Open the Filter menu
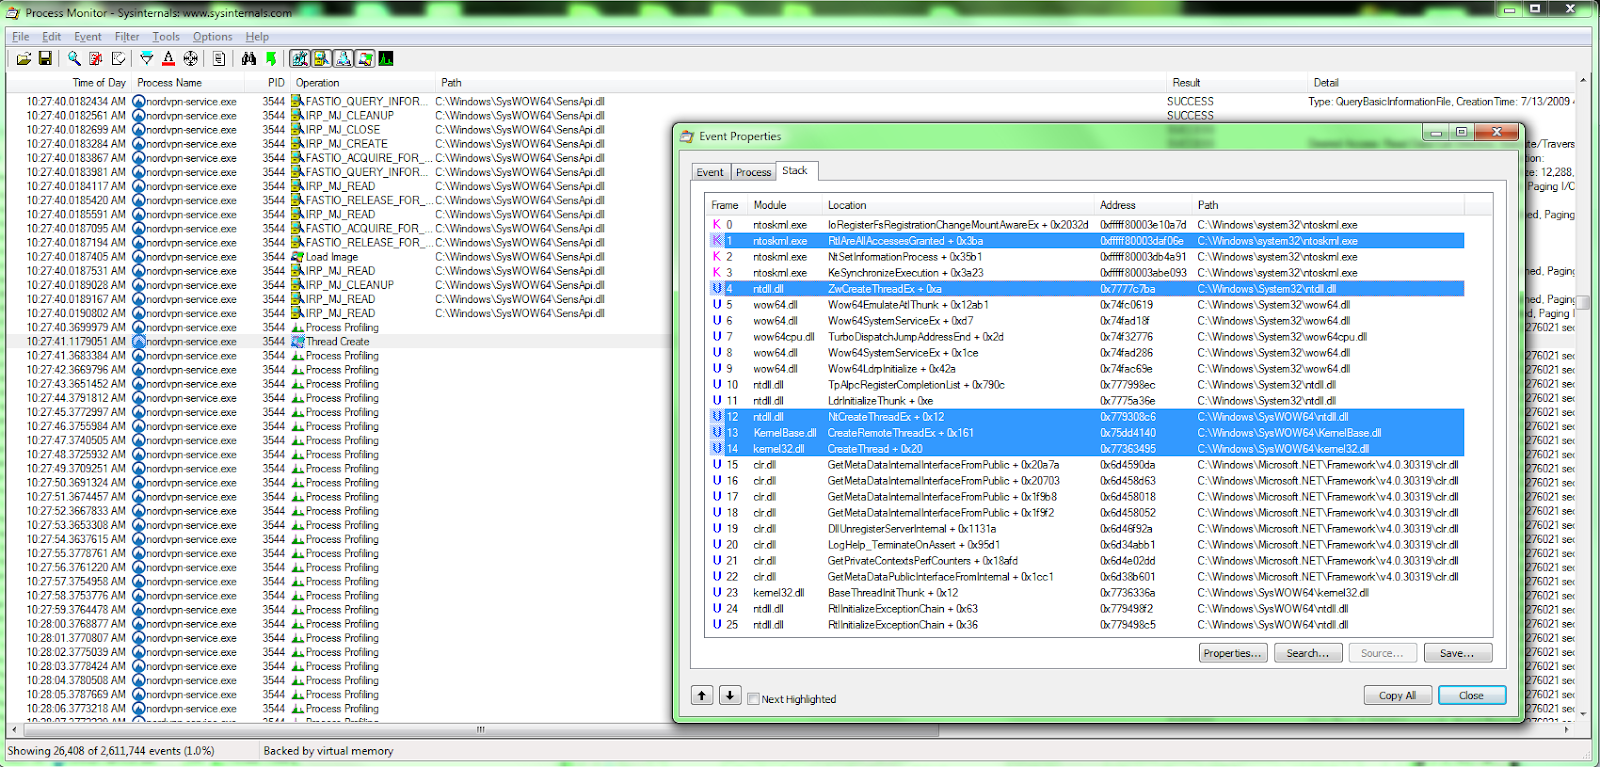Viewport: 1600px width, 767px height. [x=127, y=37]
